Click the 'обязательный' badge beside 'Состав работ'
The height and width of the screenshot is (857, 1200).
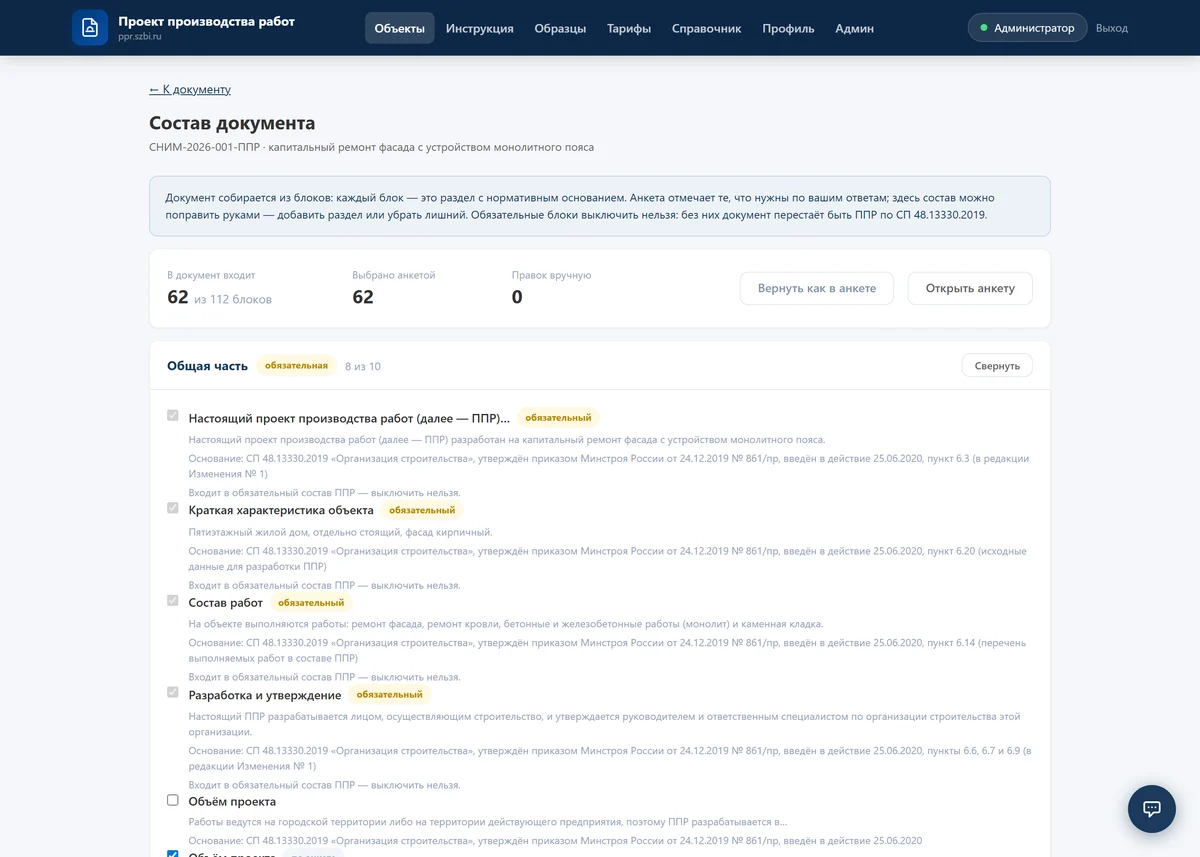pyautogui.click(x=311, y=603)
